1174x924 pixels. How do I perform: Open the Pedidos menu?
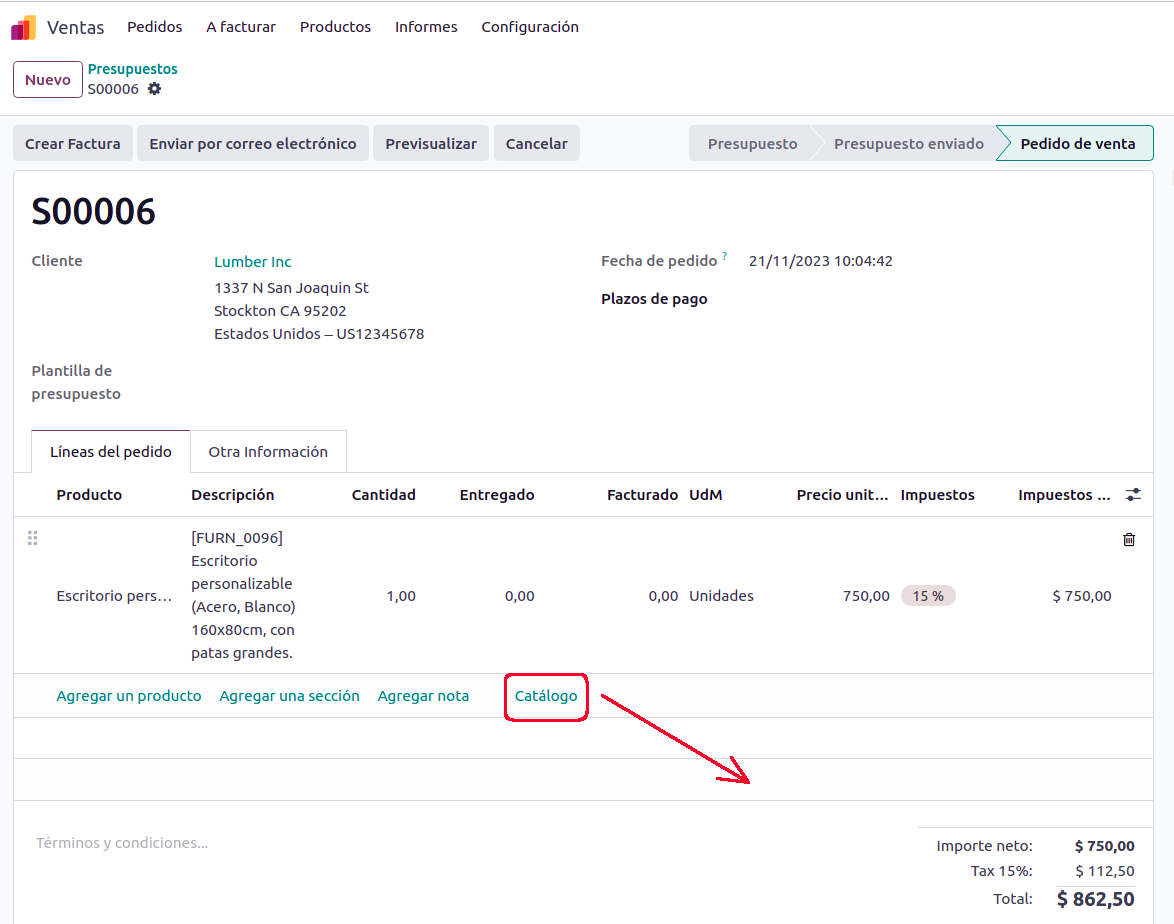(155, 27)
